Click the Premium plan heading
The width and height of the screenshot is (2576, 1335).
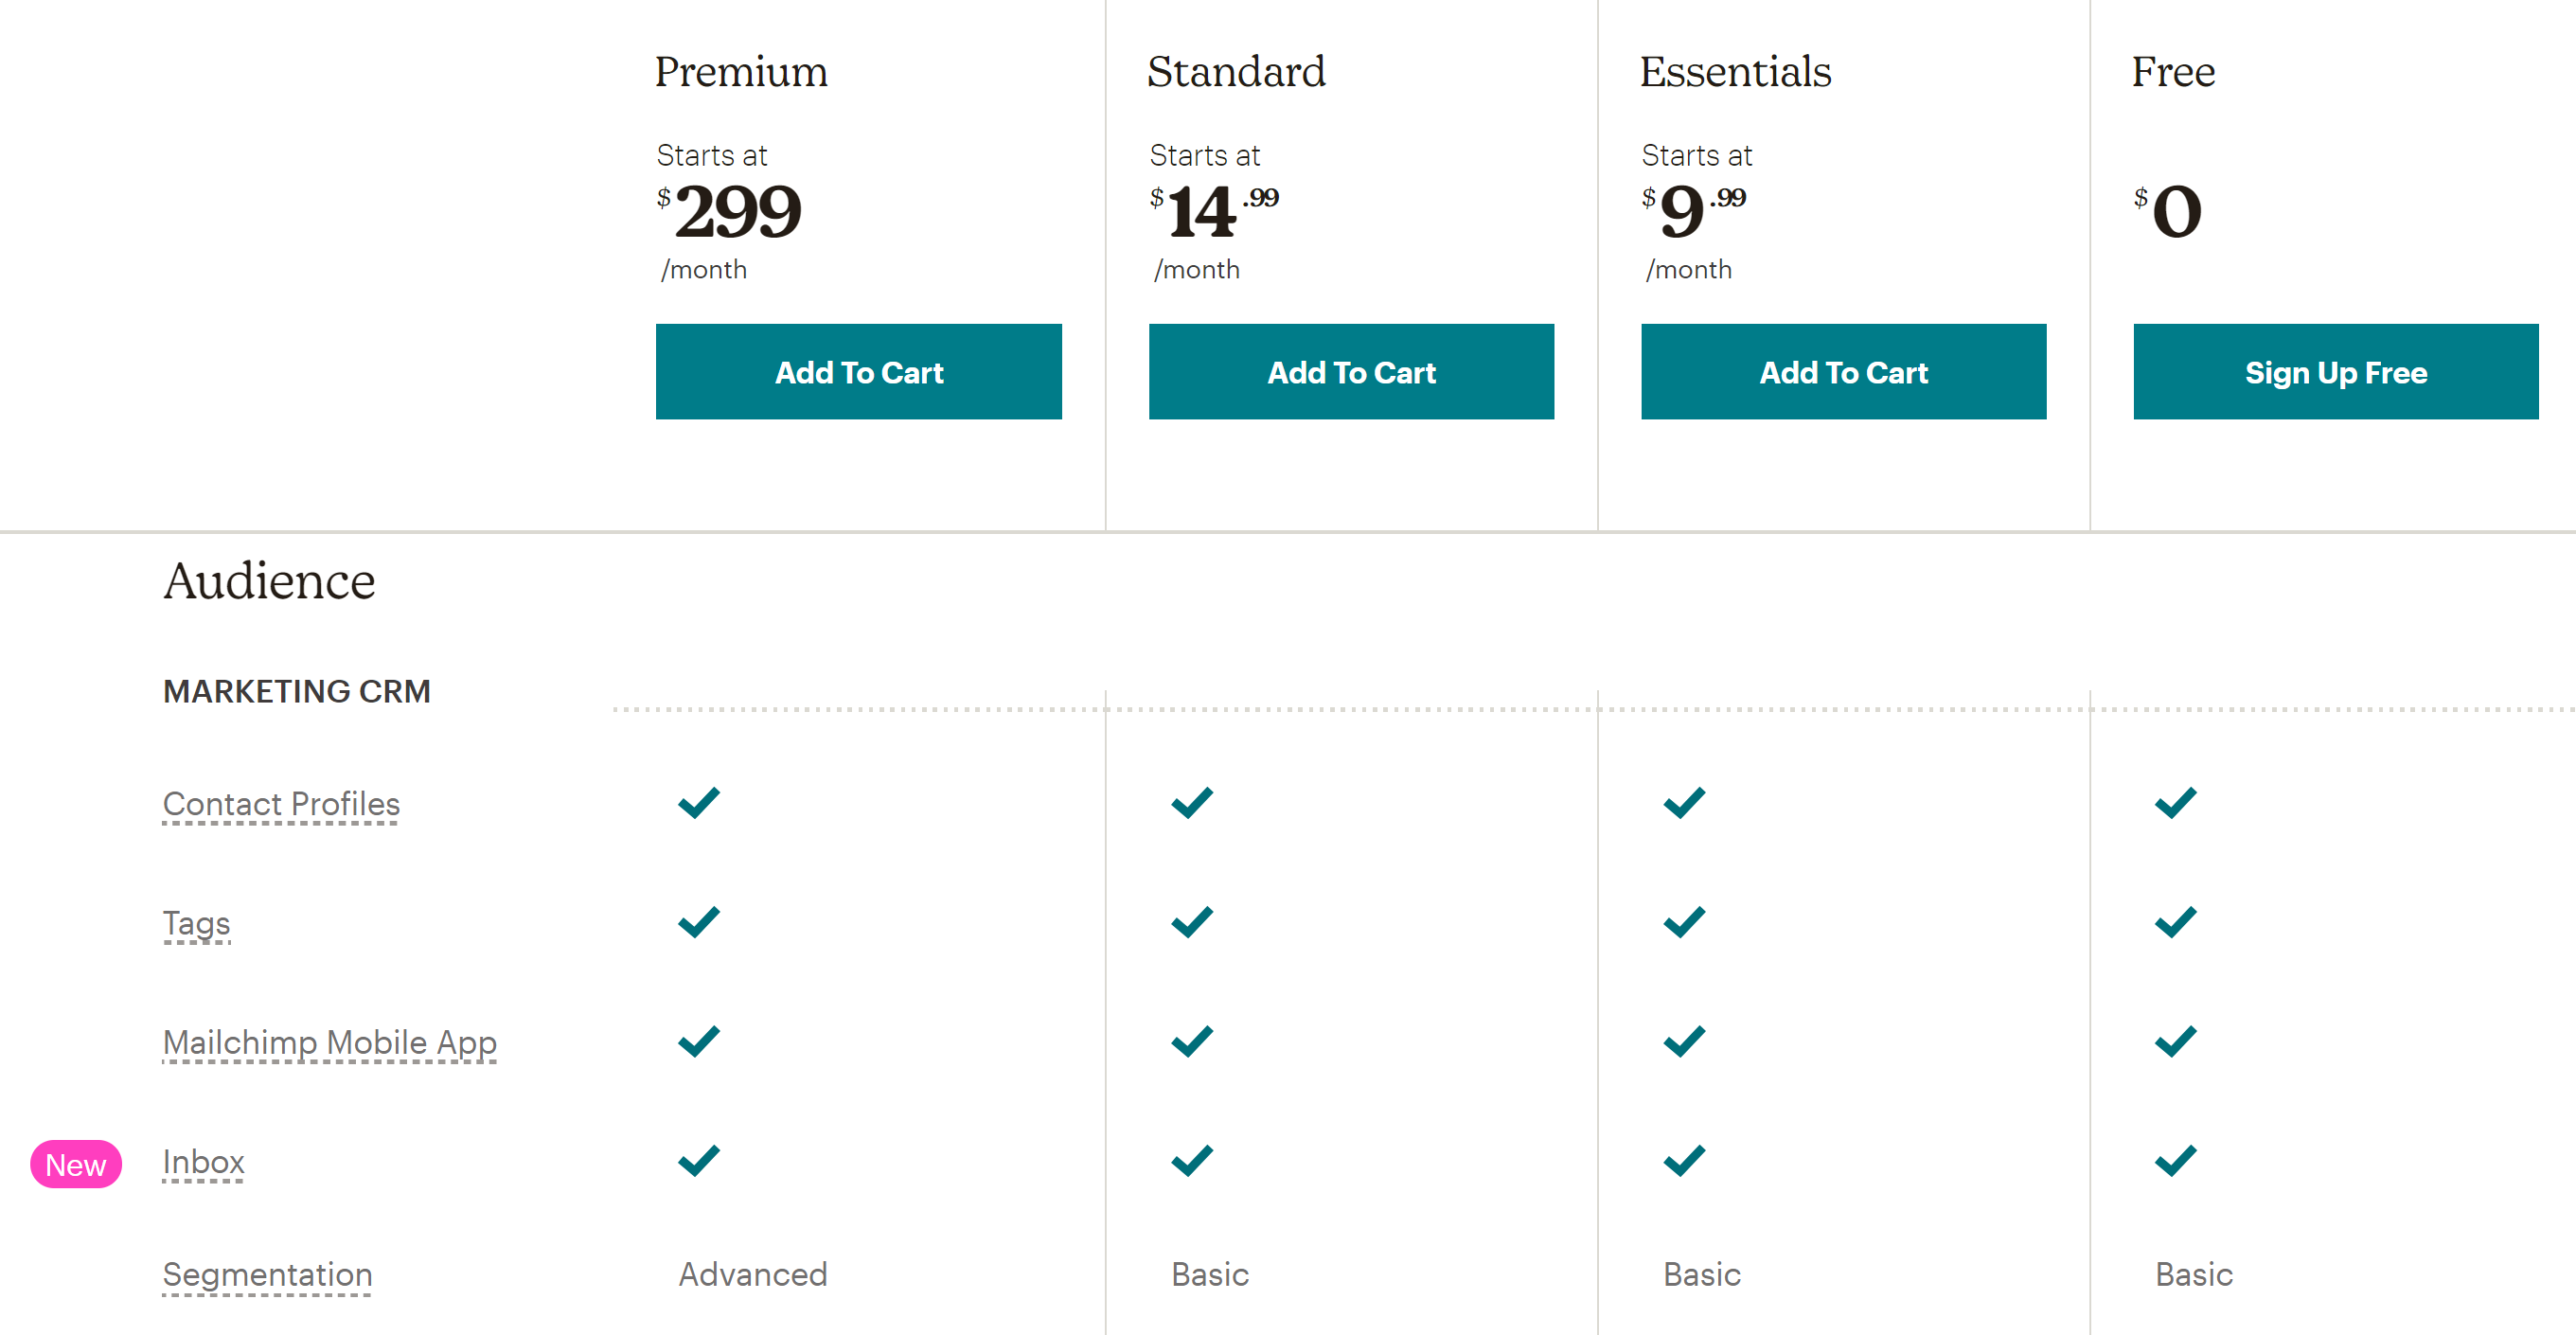[x=741, y=72]
